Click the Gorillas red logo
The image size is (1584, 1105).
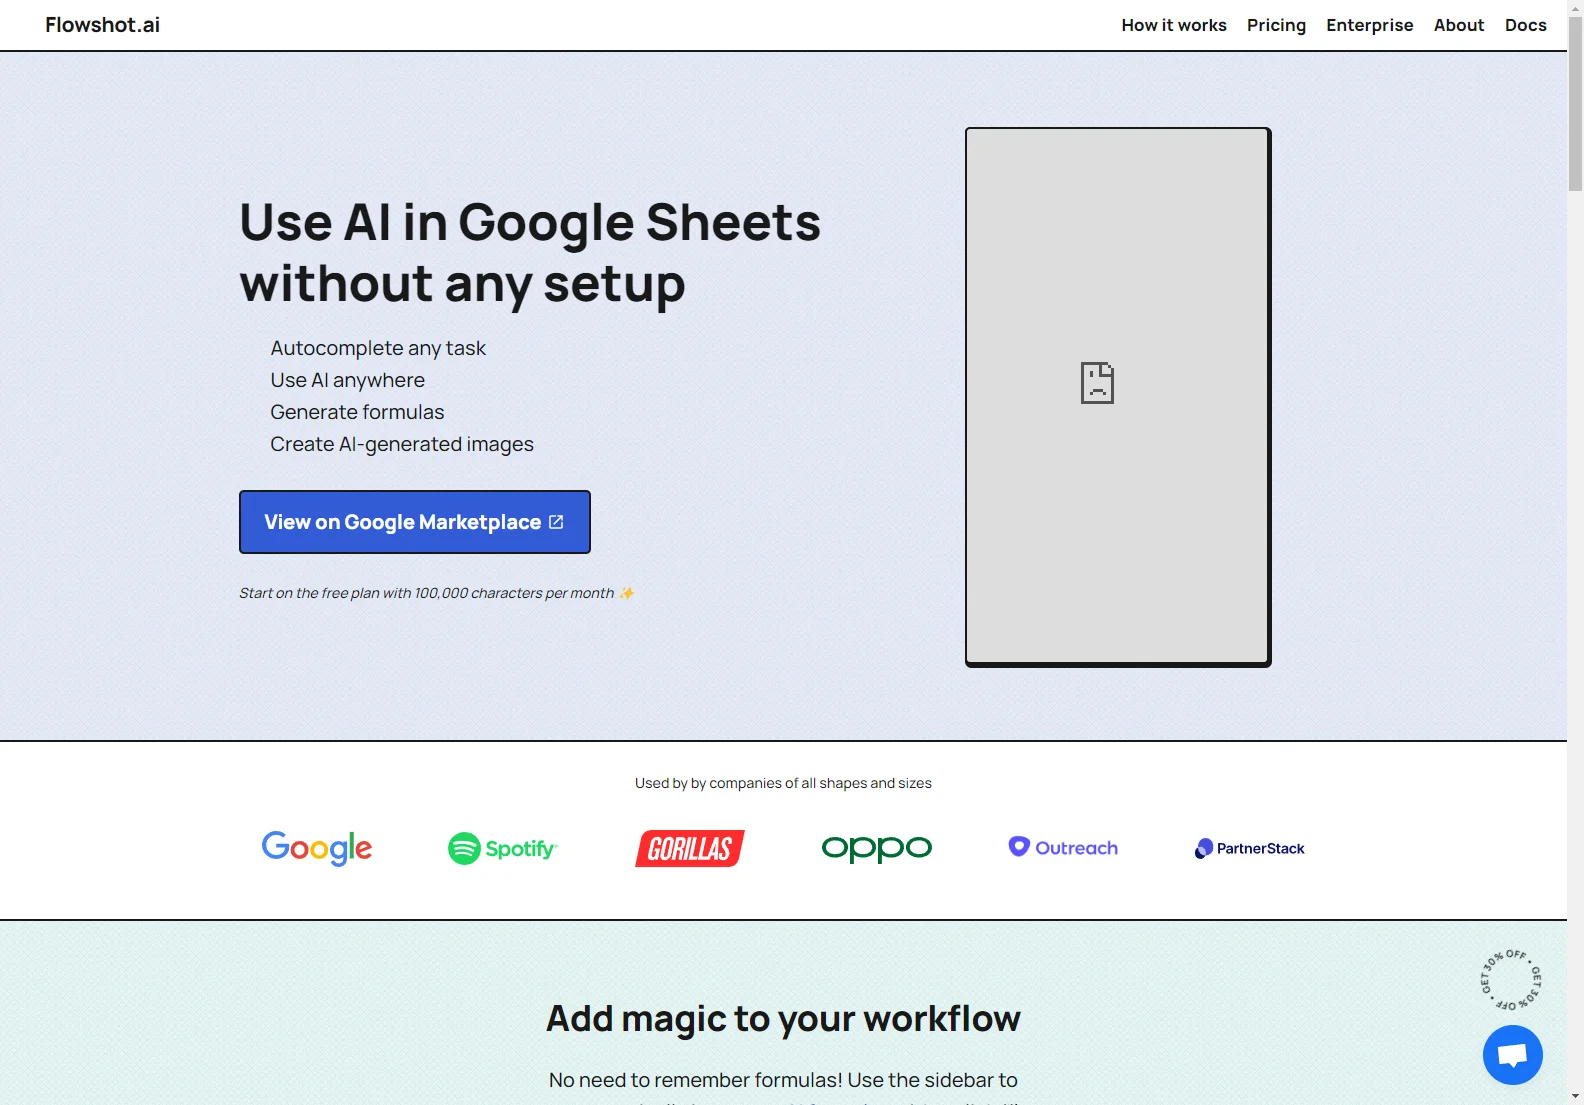690,849
